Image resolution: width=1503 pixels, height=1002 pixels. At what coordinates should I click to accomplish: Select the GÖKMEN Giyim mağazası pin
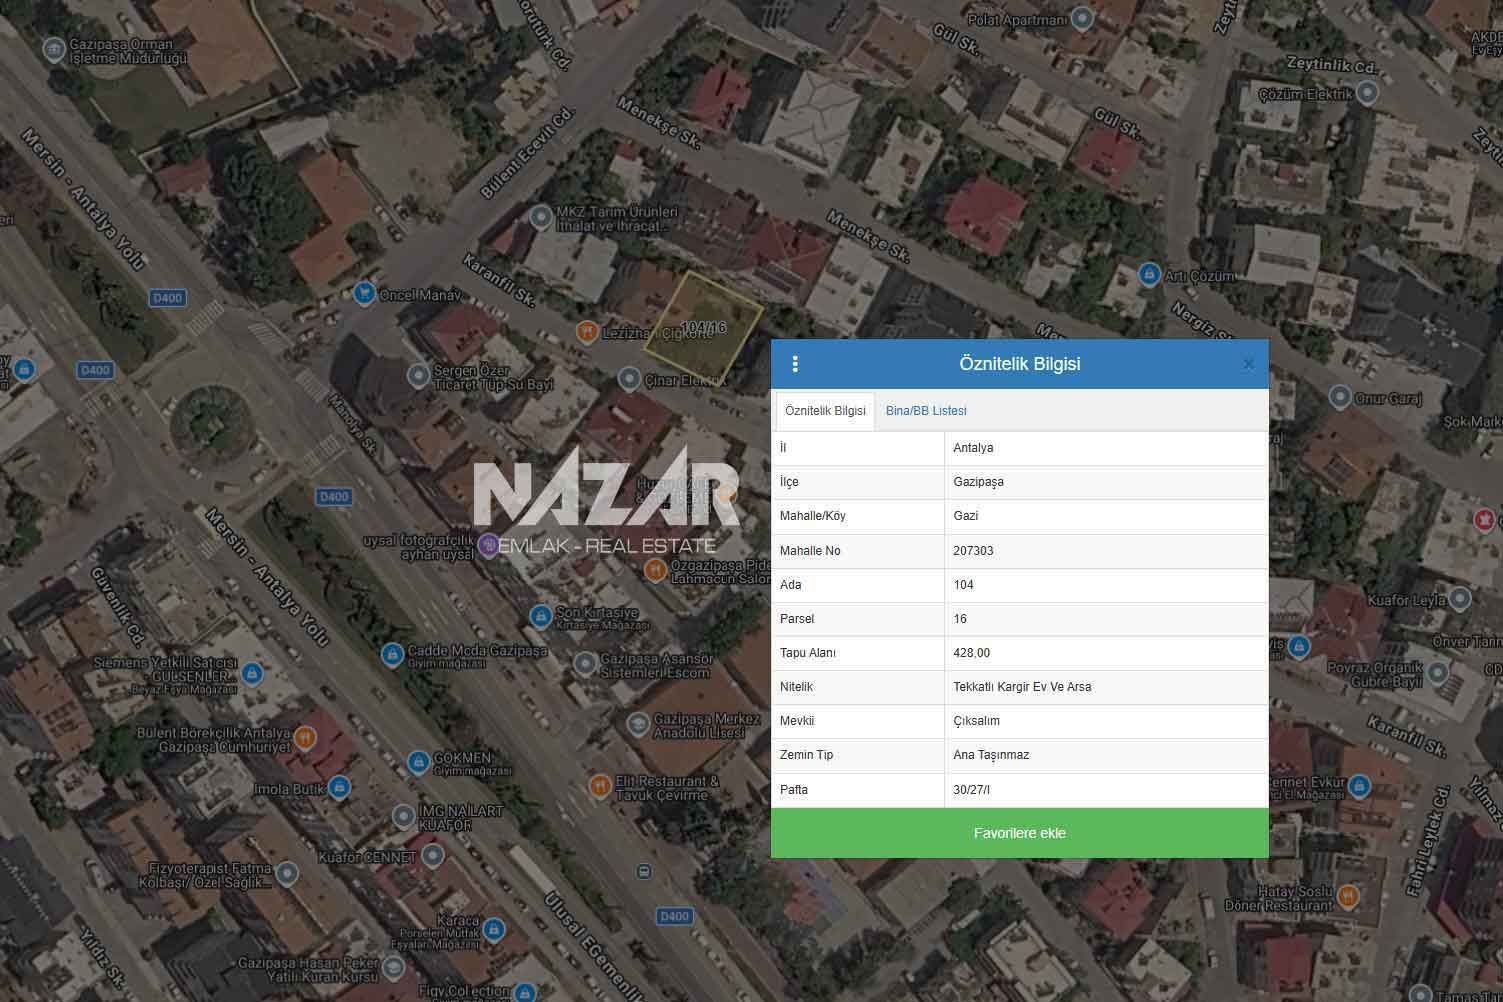(419, 763)
